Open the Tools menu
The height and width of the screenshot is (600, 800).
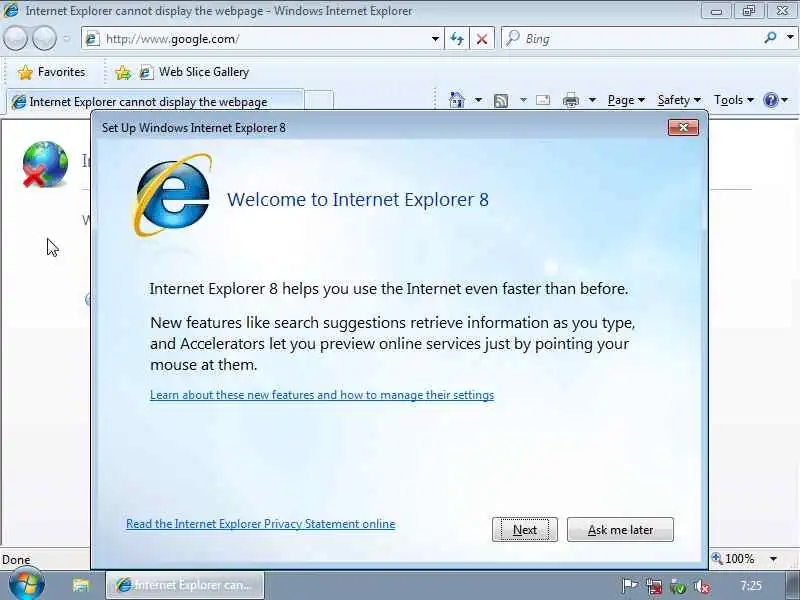point(734,100)
